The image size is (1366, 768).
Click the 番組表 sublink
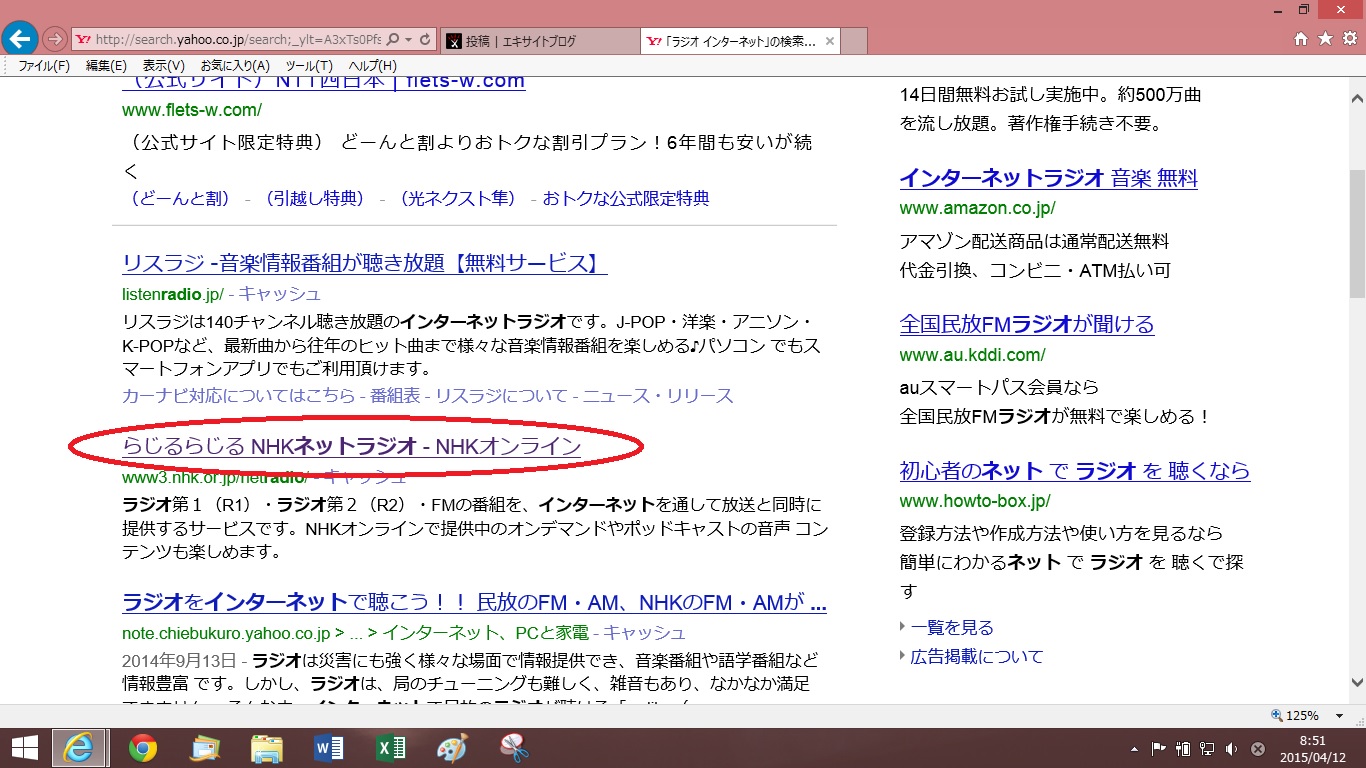[395, 395]
